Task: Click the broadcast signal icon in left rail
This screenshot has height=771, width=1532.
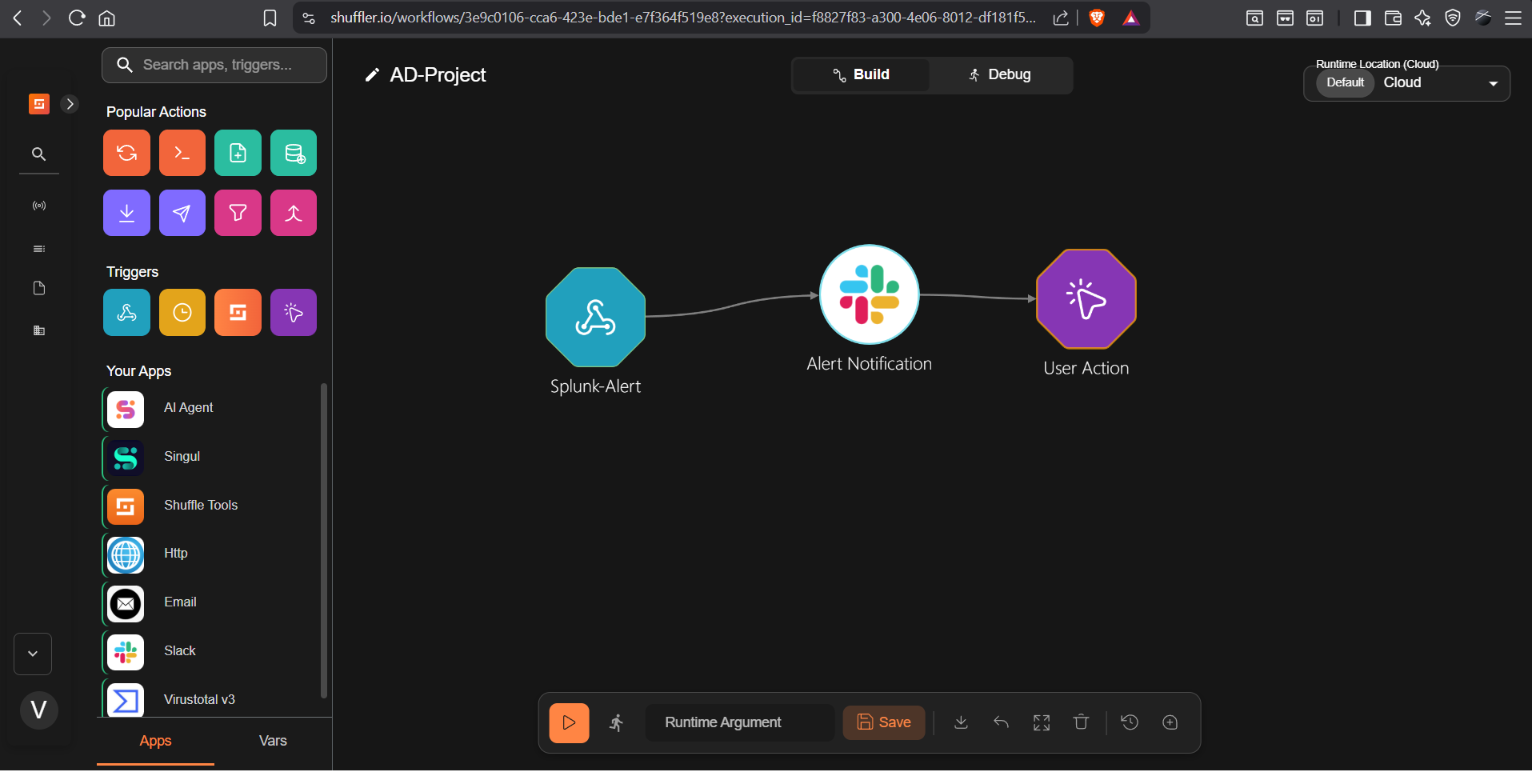Action: coord(39,206)
